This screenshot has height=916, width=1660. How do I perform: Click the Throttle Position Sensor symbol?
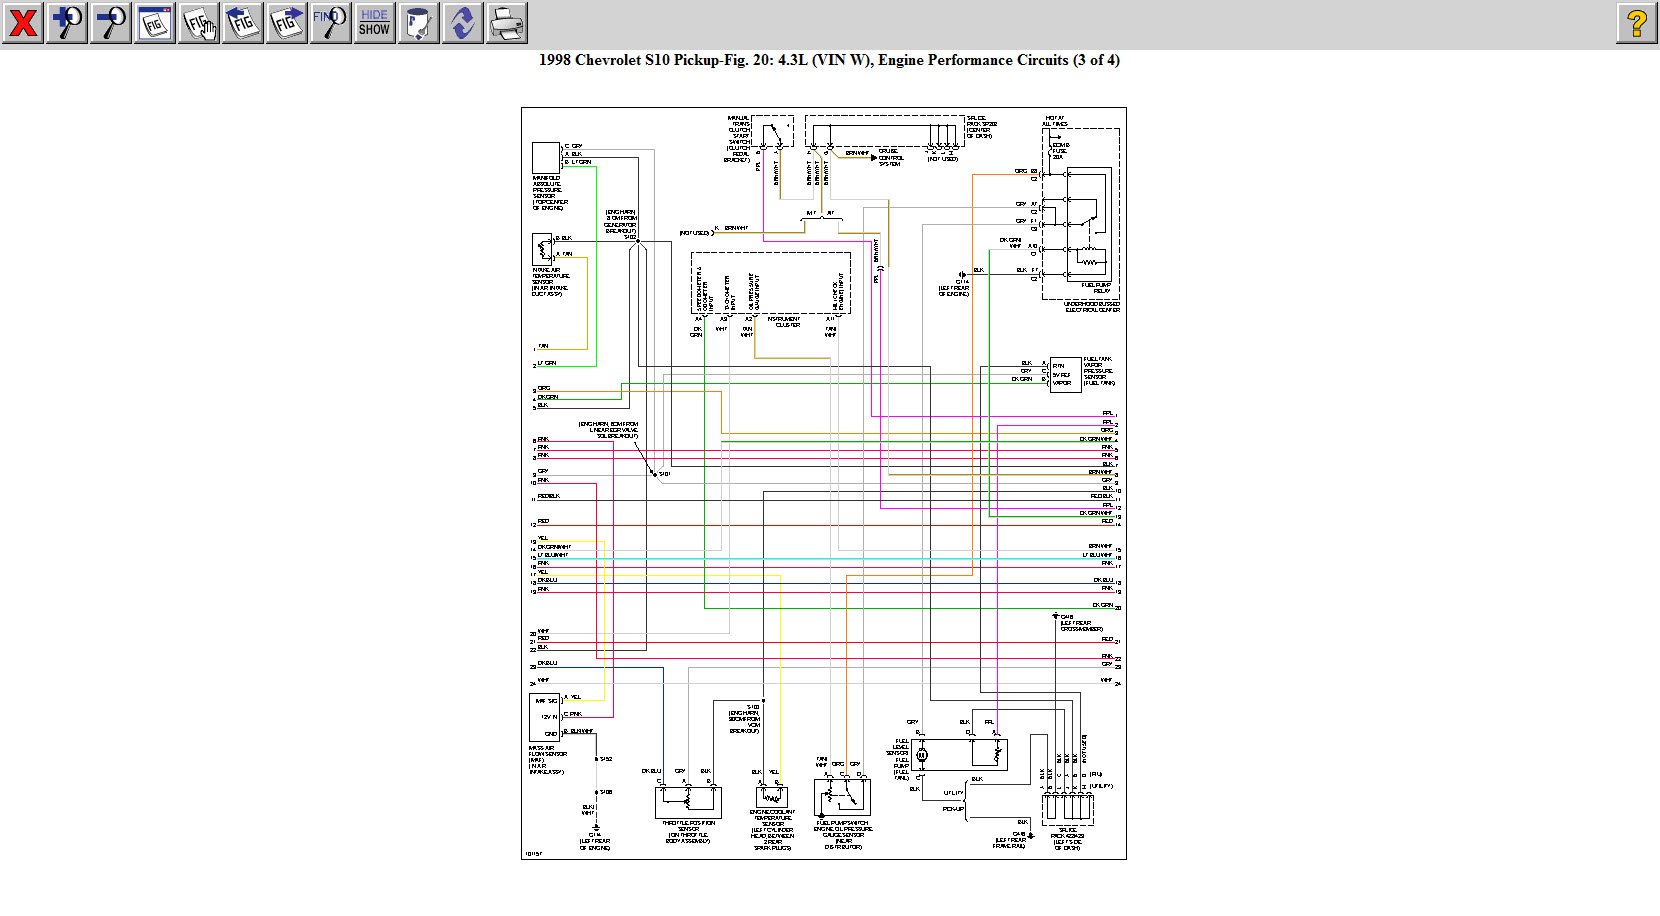pos(688,800)
